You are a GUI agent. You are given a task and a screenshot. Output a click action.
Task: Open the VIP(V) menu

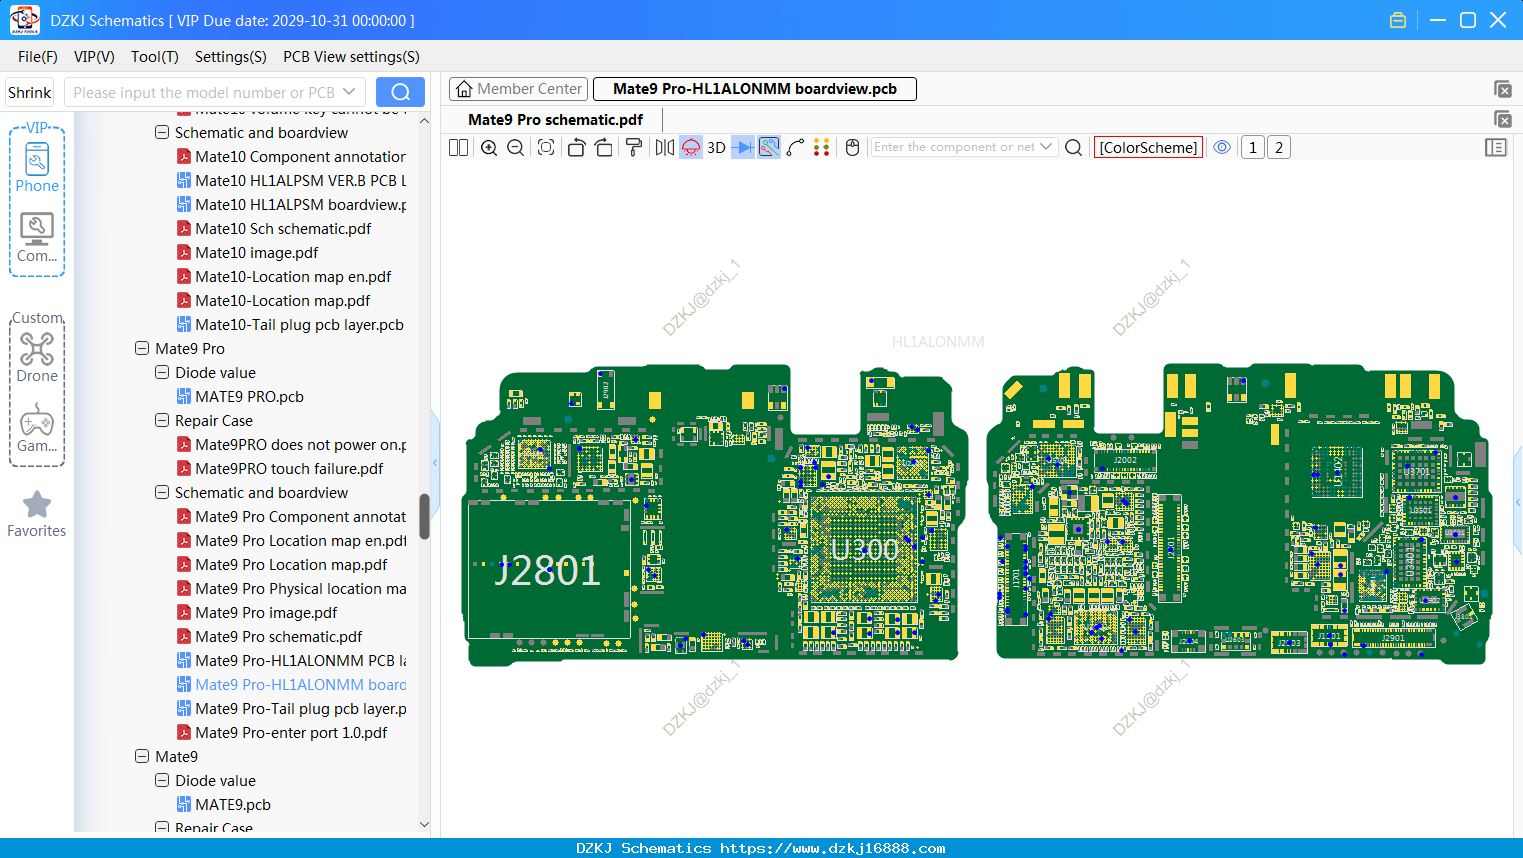(94, 57)
